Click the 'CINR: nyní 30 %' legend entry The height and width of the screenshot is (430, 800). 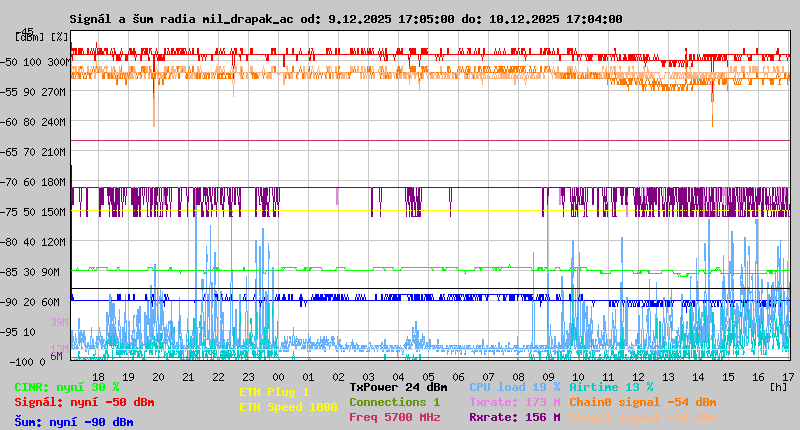(x=67, y=387)
